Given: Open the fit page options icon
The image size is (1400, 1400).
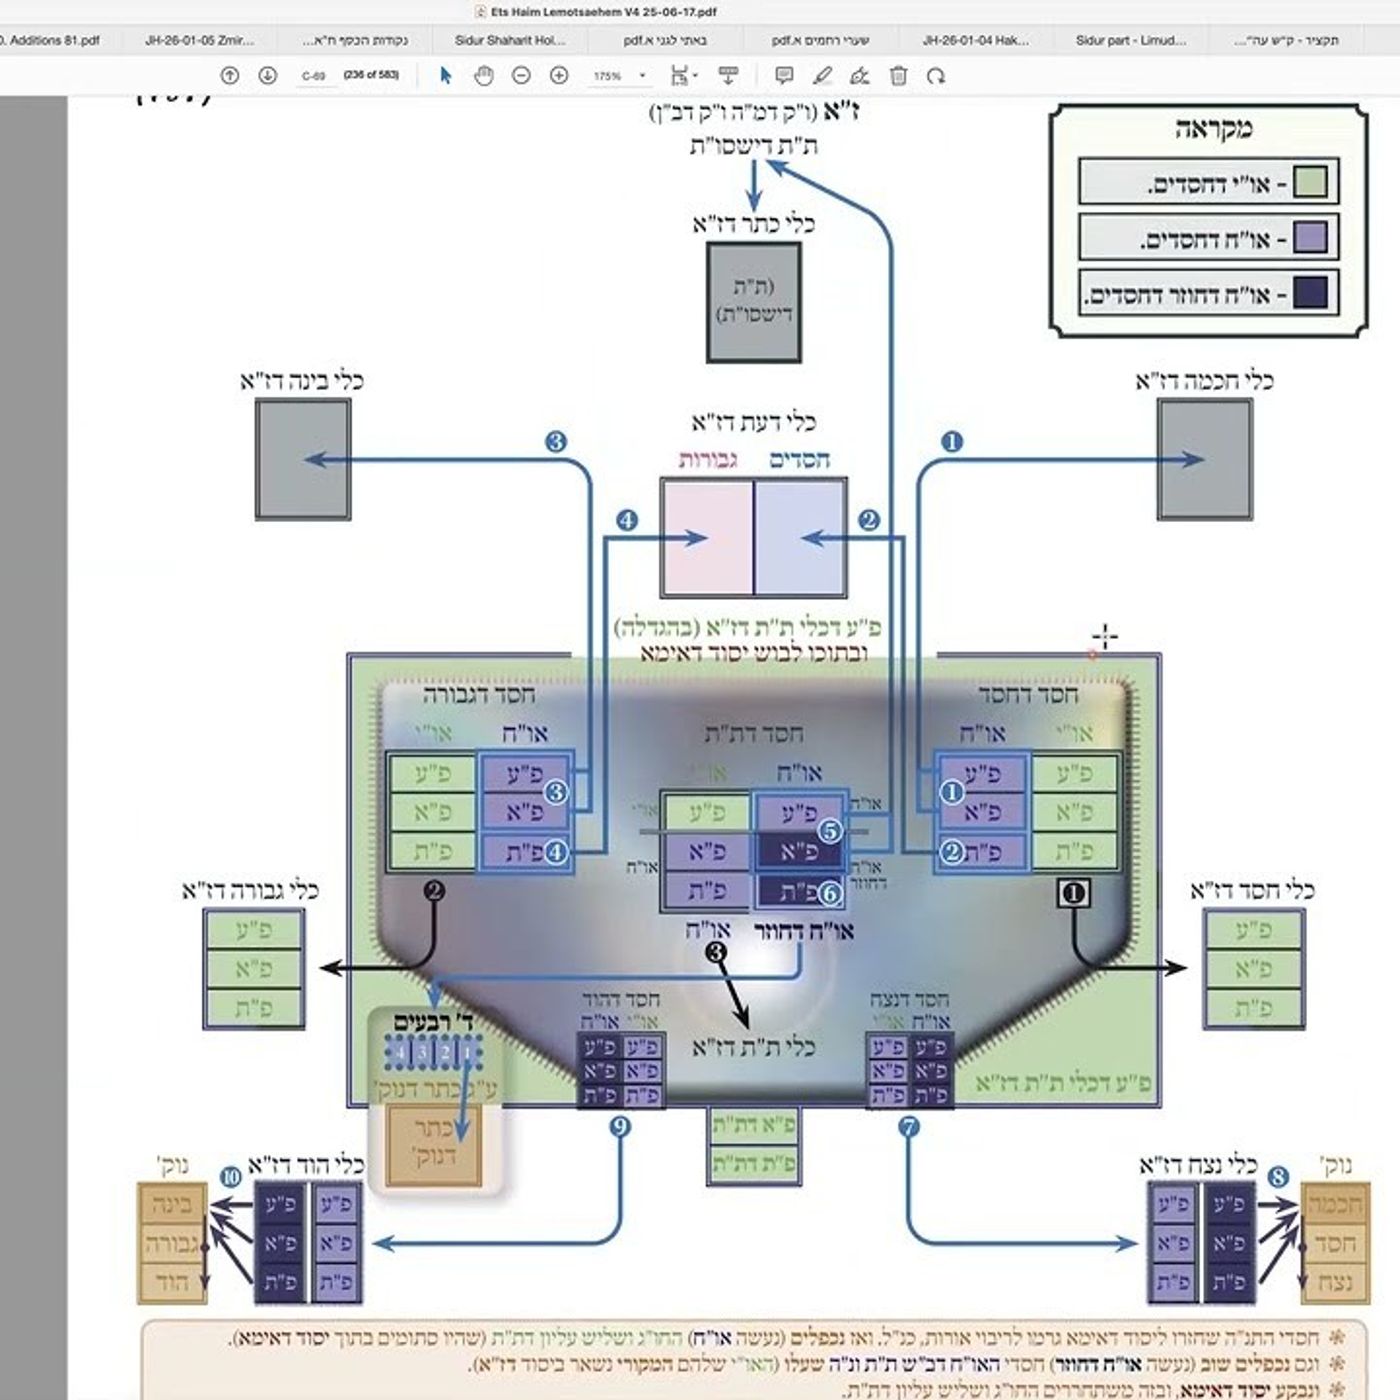Looking at the screenshot, I should [x=683, y=76].
